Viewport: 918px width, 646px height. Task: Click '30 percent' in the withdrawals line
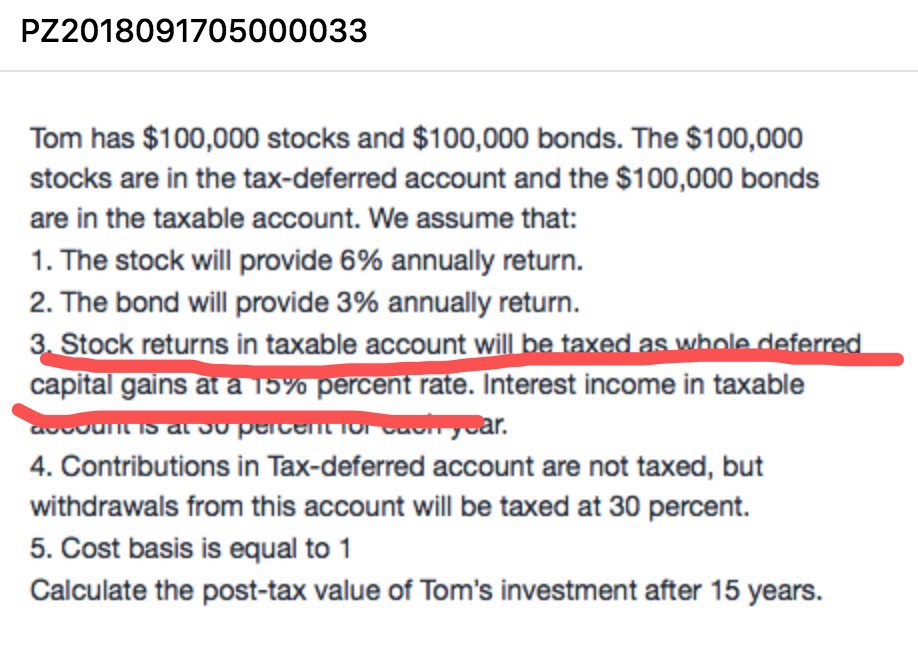tap(679, 506)
